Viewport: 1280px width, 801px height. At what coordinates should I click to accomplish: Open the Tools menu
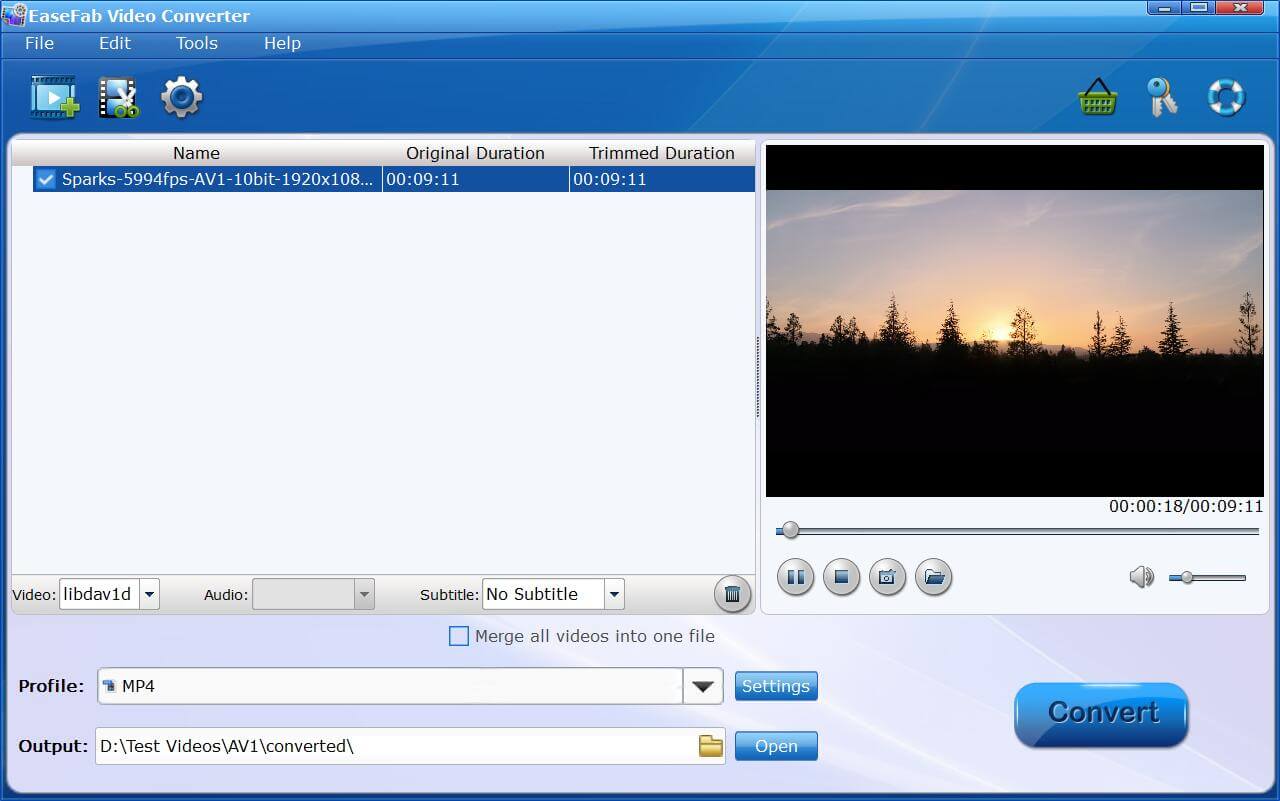[196, 43]
